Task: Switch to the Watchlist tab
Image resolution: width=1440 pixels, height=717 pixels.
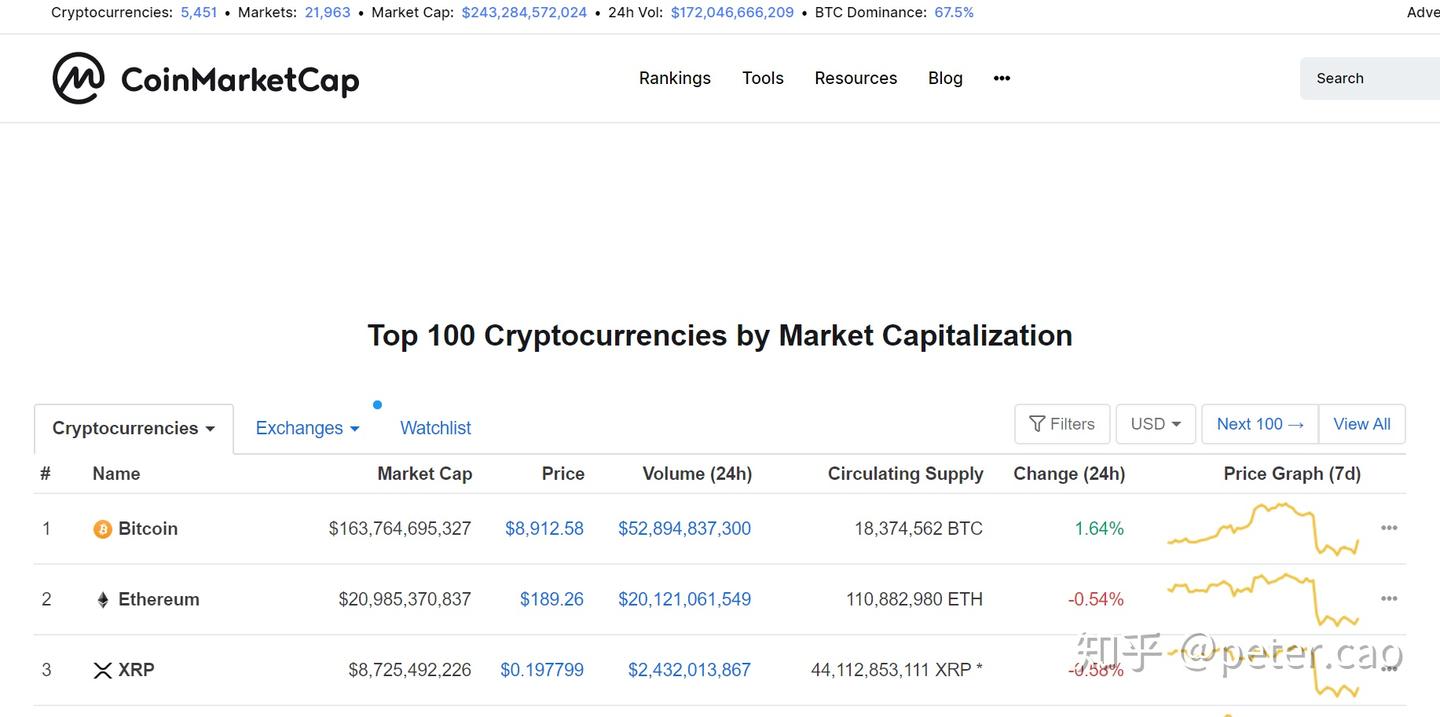Action: click(435, 428)
